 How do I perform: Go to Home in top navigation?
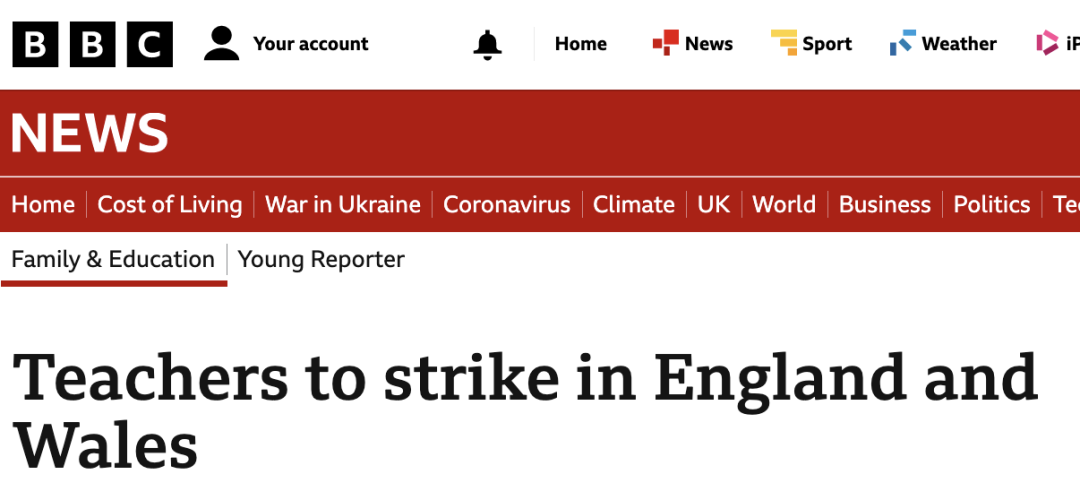581,44
